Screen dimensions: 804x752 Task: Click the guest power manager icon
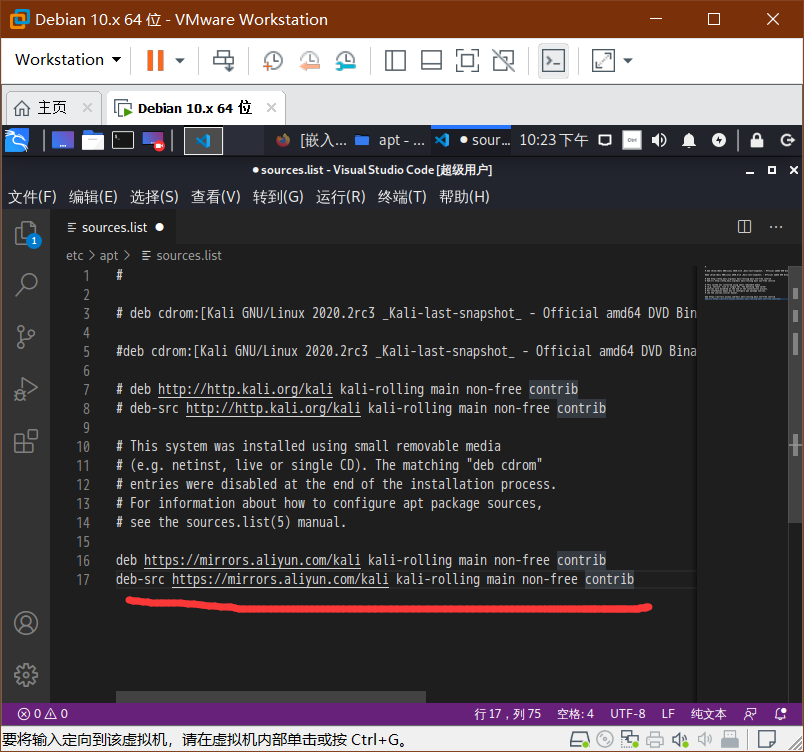coord(719,140)
